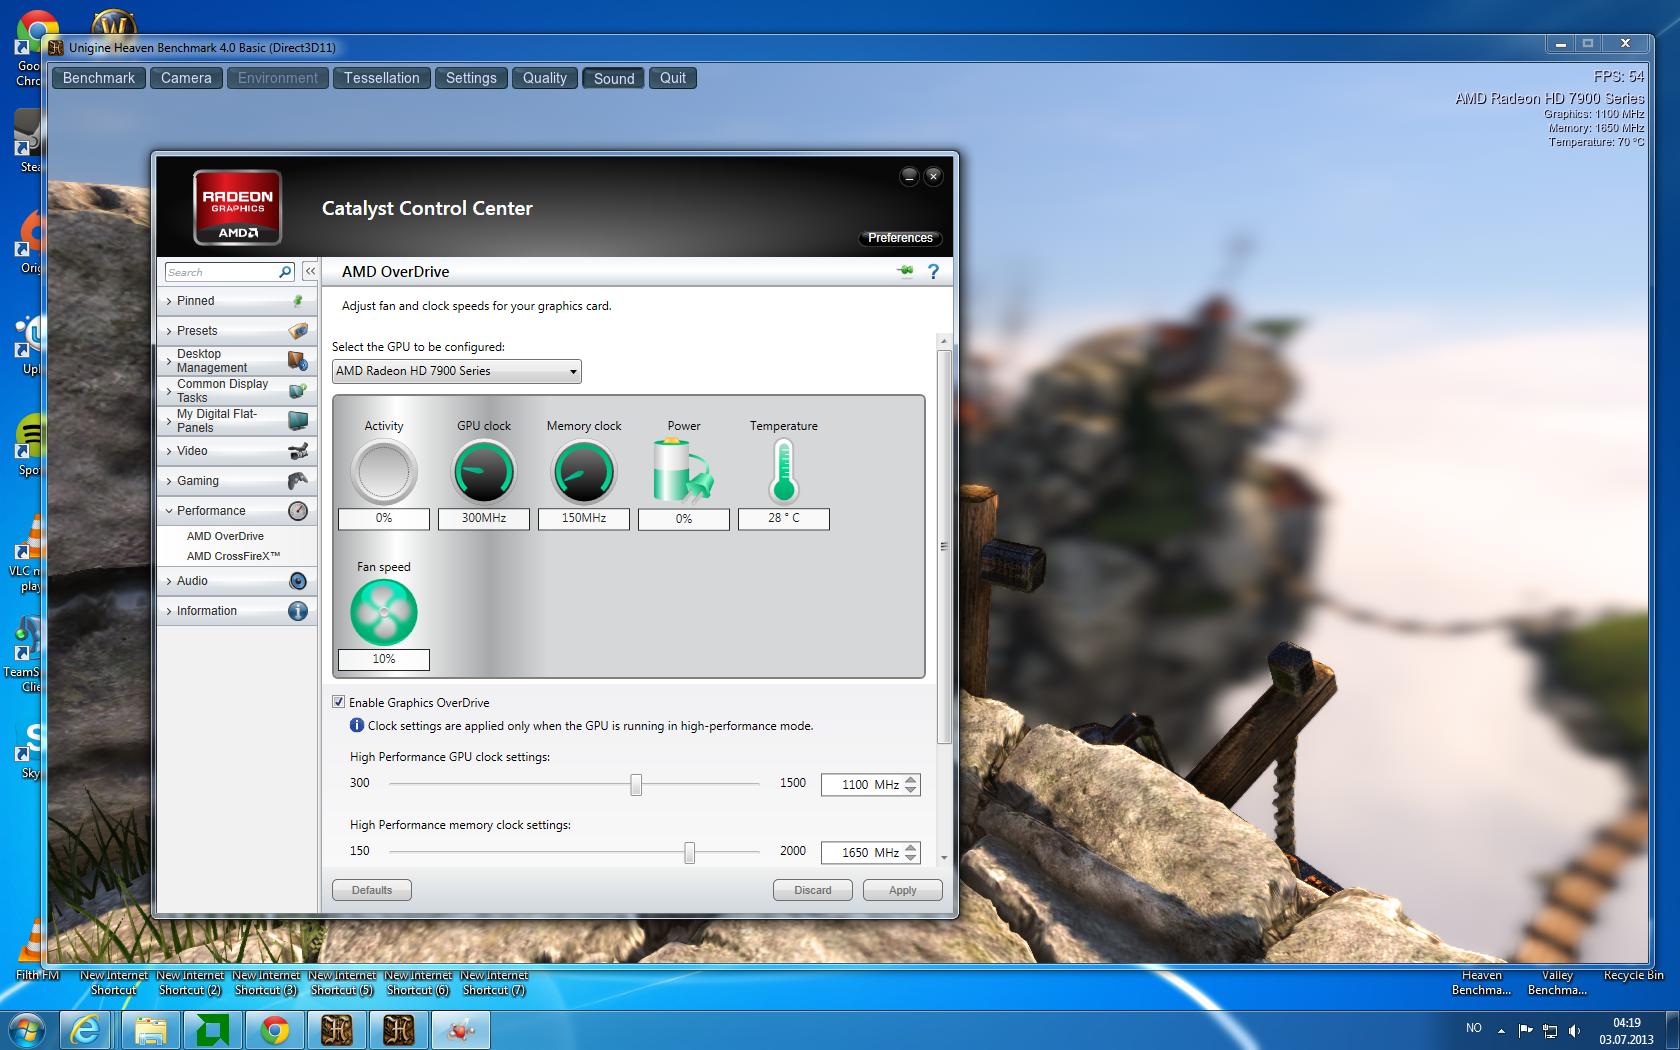Image resolution: width=1680 pixels, height=1050 pixels.
Task: Open Google Chrome from taskbar
Action: click(275, 1030)
